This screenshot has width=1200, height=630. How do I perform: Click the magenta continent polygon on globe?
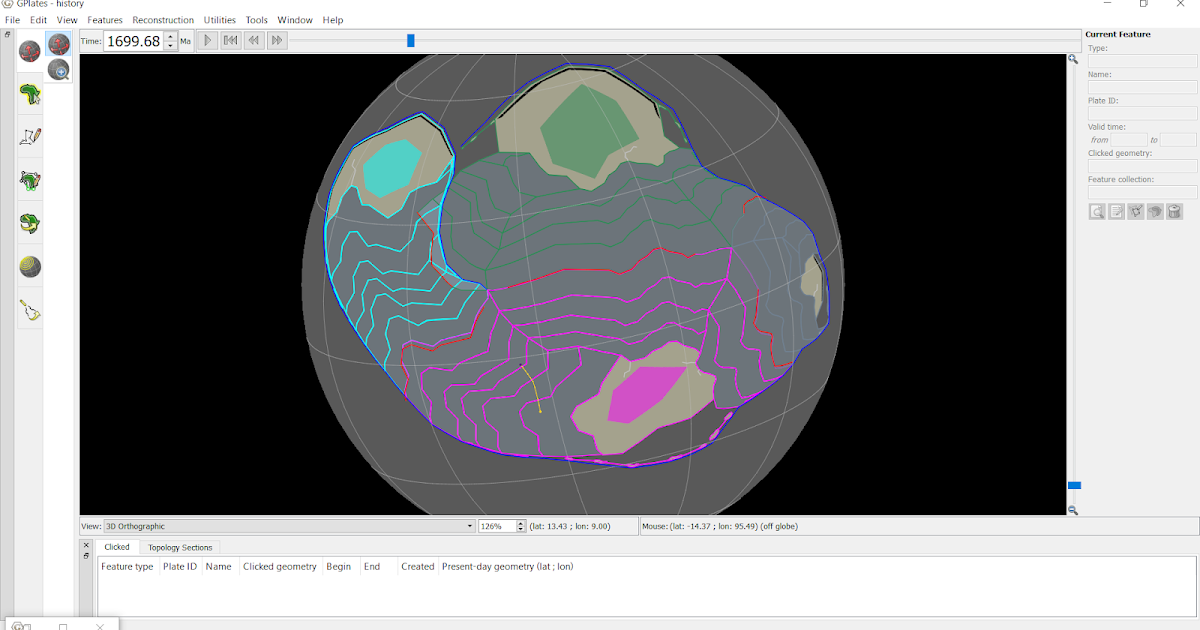click(645, 394)
